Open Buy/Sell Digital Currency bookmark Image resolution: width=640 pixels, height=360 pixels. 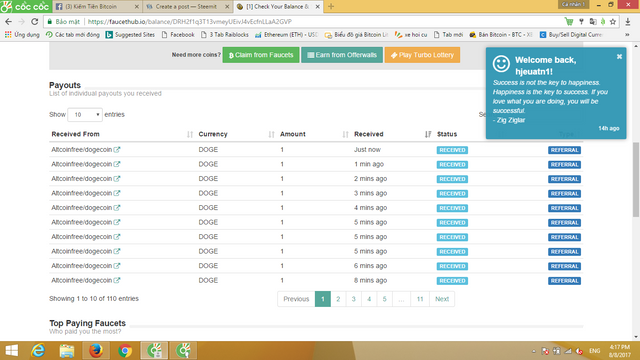coord(571,35)
